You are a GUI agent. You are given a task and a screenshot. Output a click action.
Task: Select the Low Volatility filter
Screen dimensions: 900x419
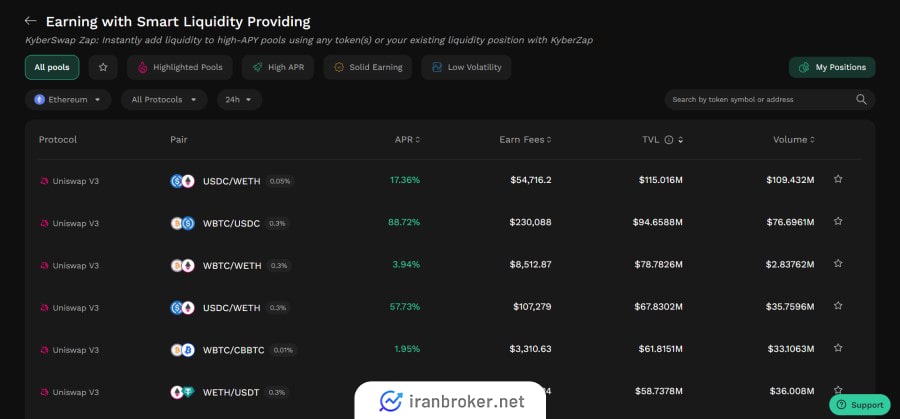point(467,67)
